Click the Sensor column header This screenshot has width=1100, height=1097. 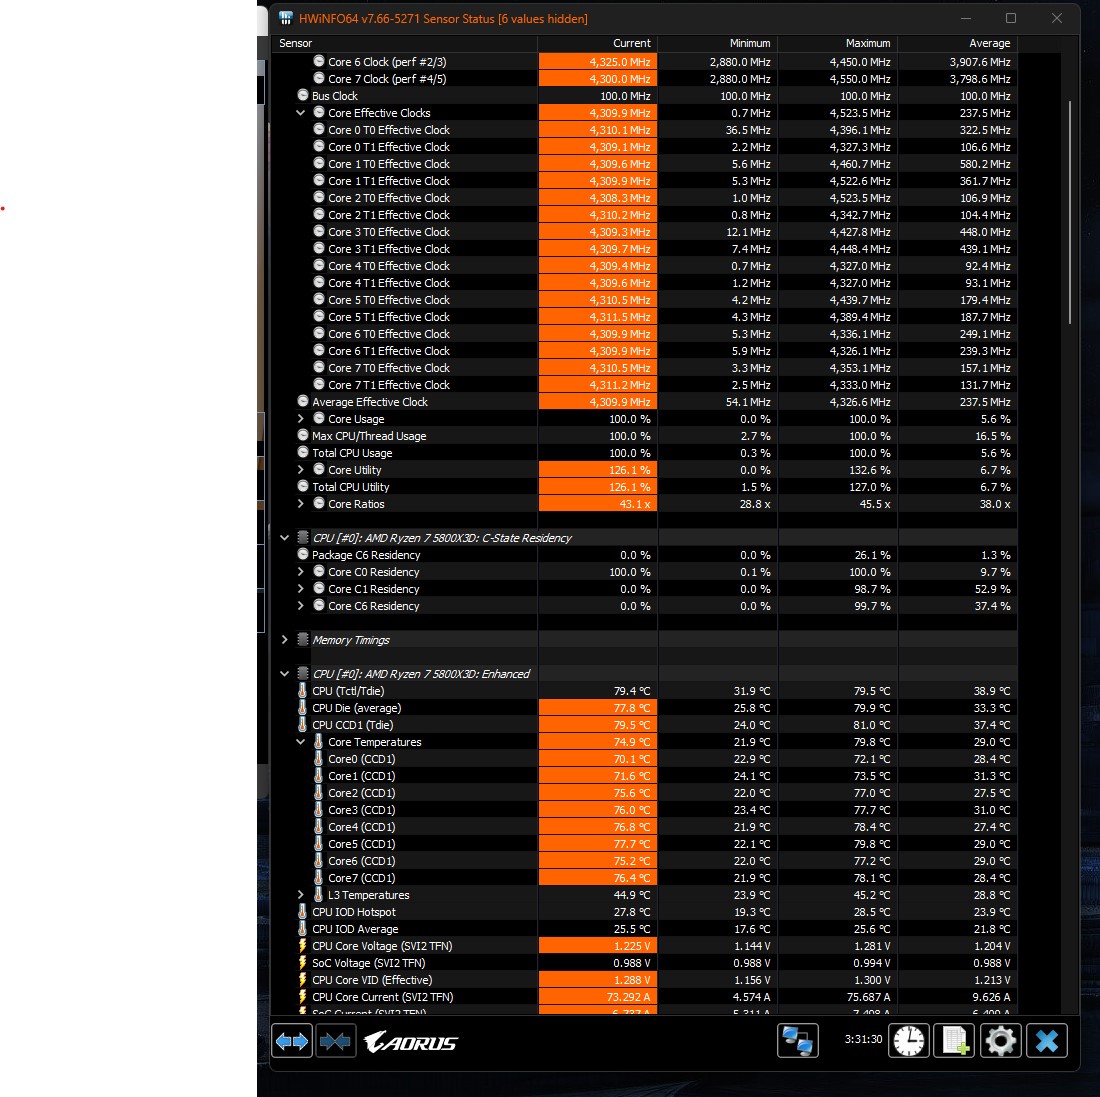(405, 43)
